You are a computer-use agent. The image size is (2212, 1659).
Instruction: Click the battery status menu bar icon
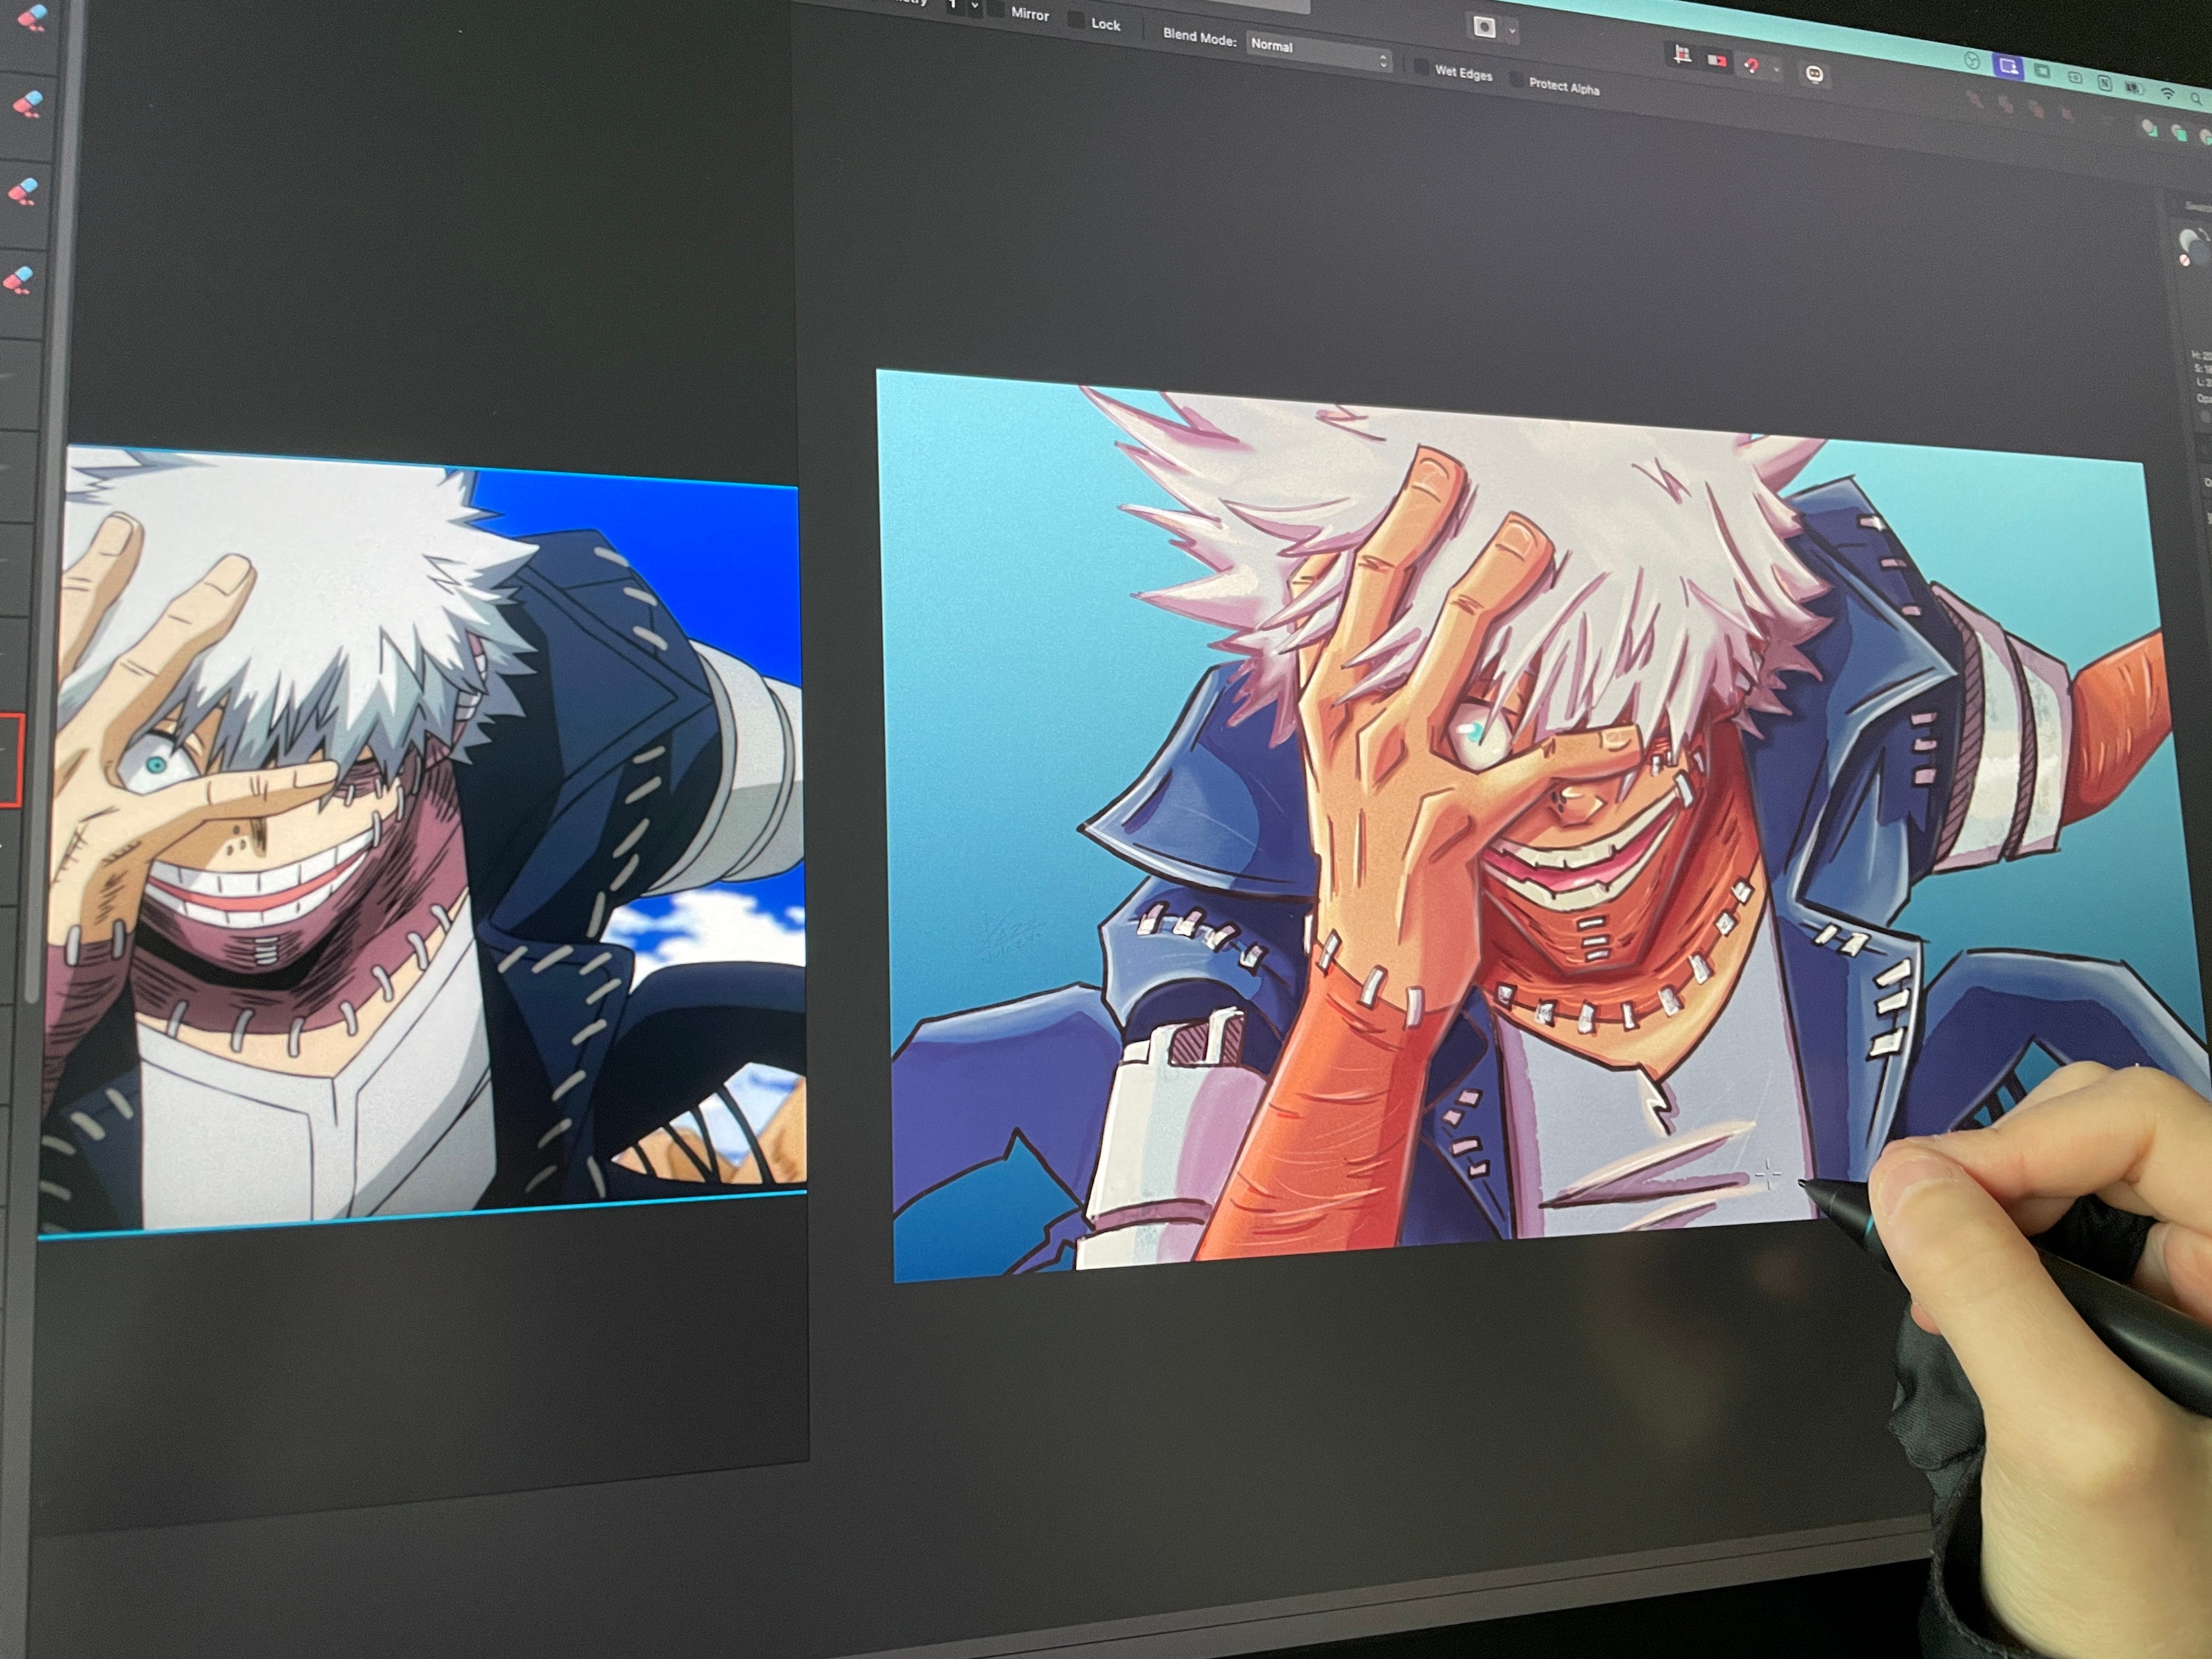pyautogui.click(x=2134, y=89)
